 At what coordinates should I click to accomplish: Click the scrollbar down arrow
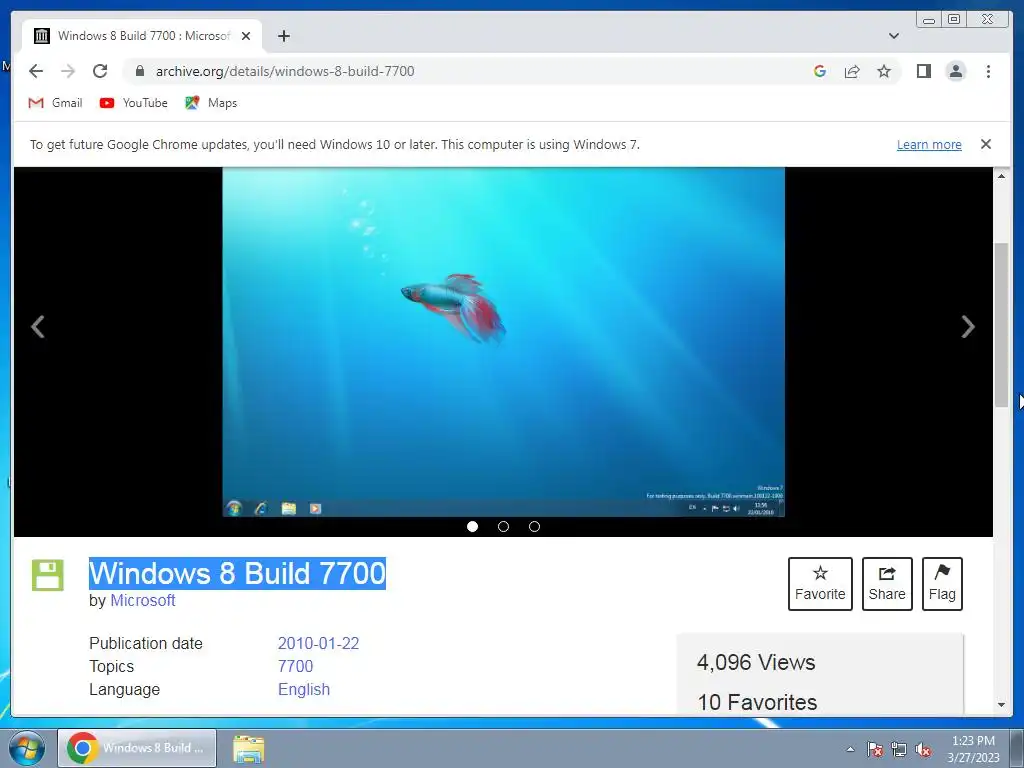click(1001, 705)
